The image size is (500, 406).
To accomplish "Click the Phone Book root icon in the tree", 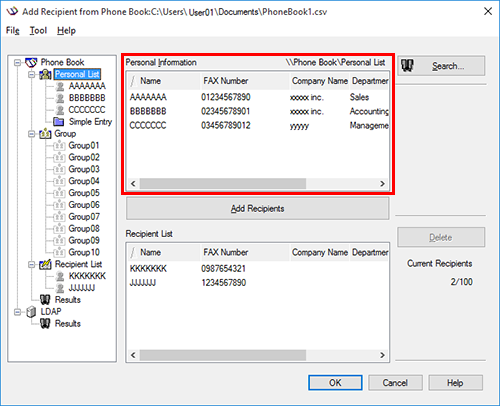I will (31, 62).
